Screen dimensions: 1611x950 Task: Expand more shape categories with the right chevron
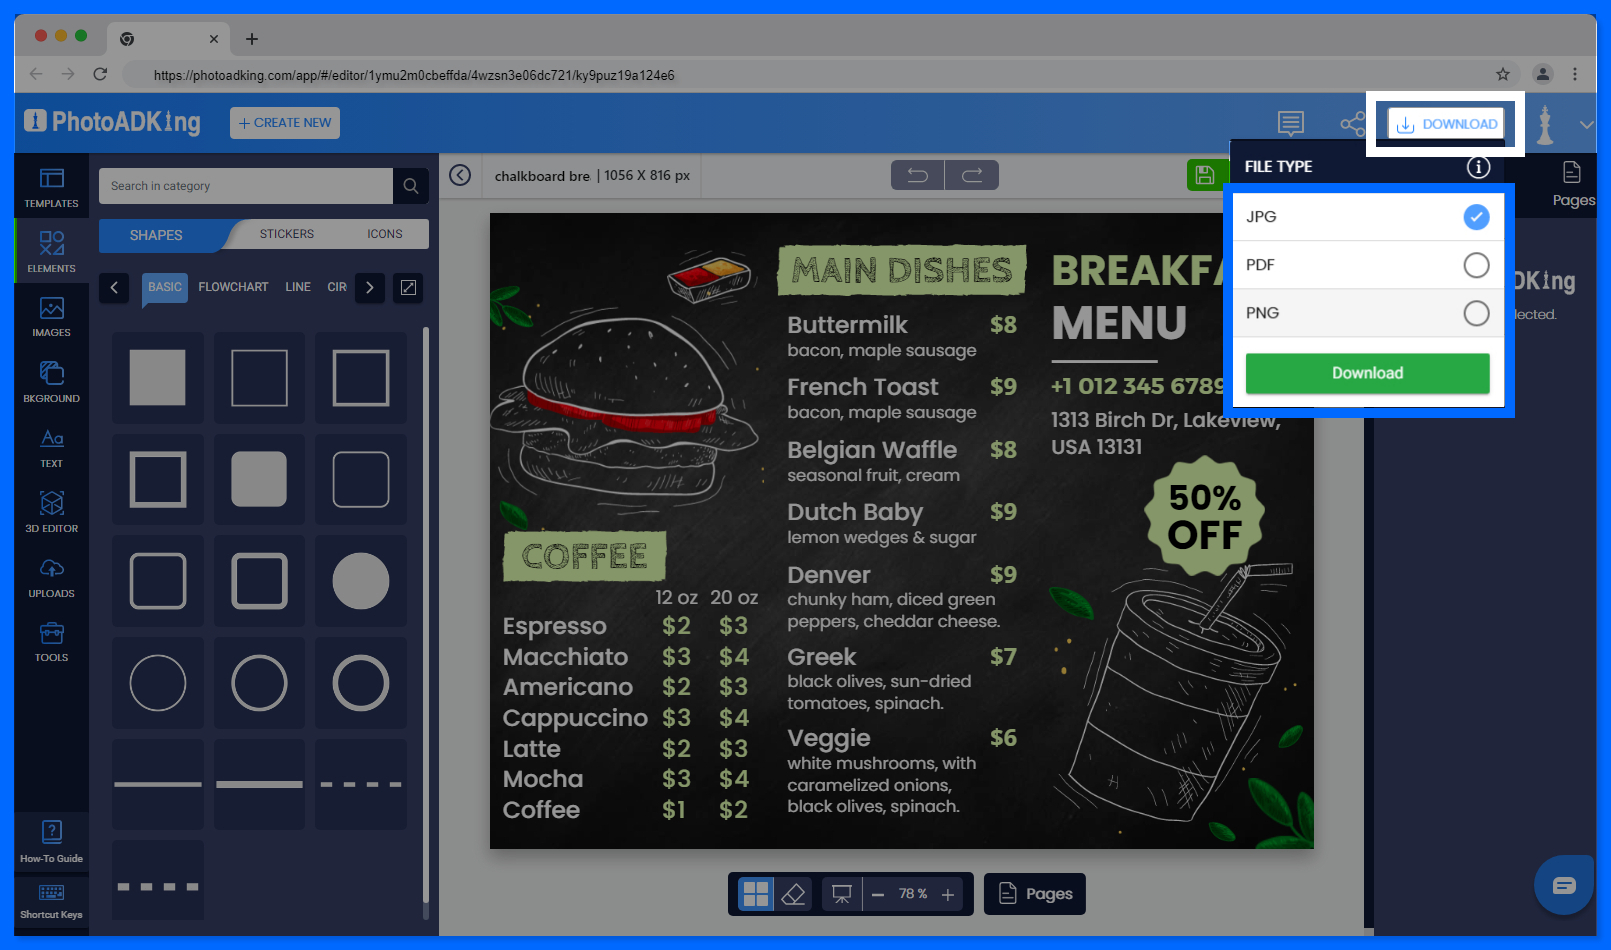pyautogui.click(x=369, y=288)
